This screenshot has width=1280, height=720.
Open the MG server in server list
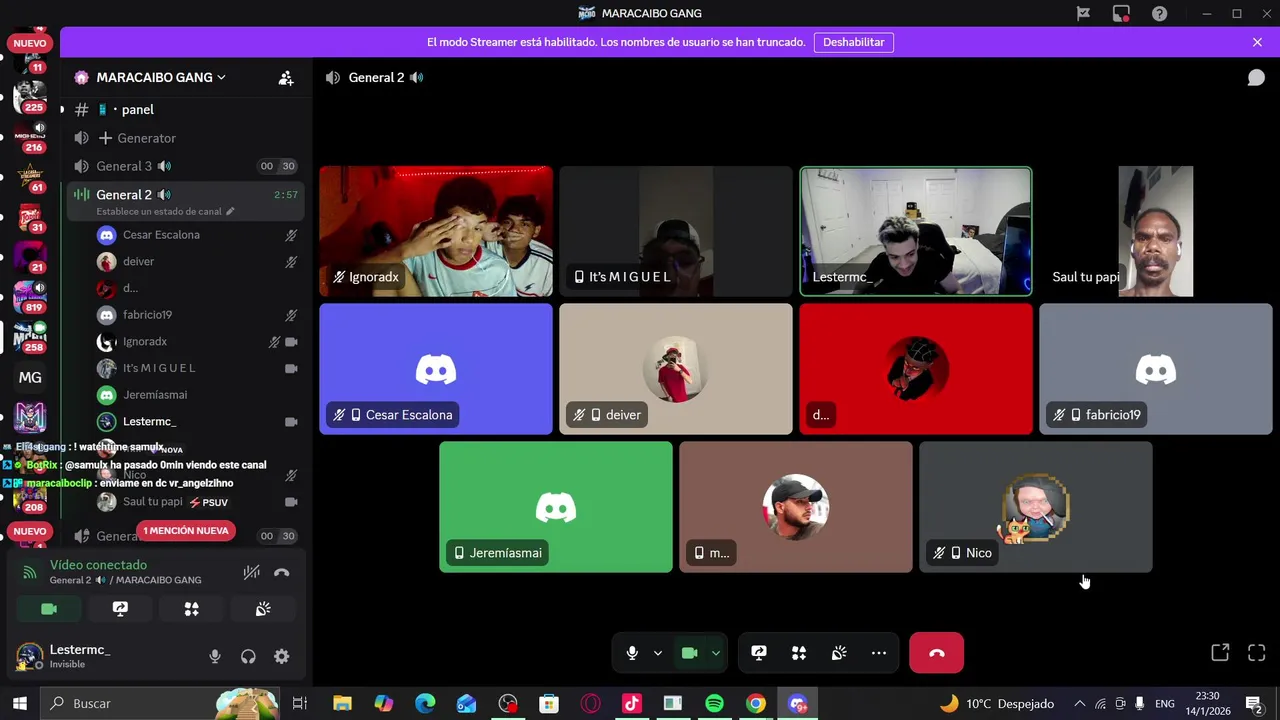(x=30, y=377)
